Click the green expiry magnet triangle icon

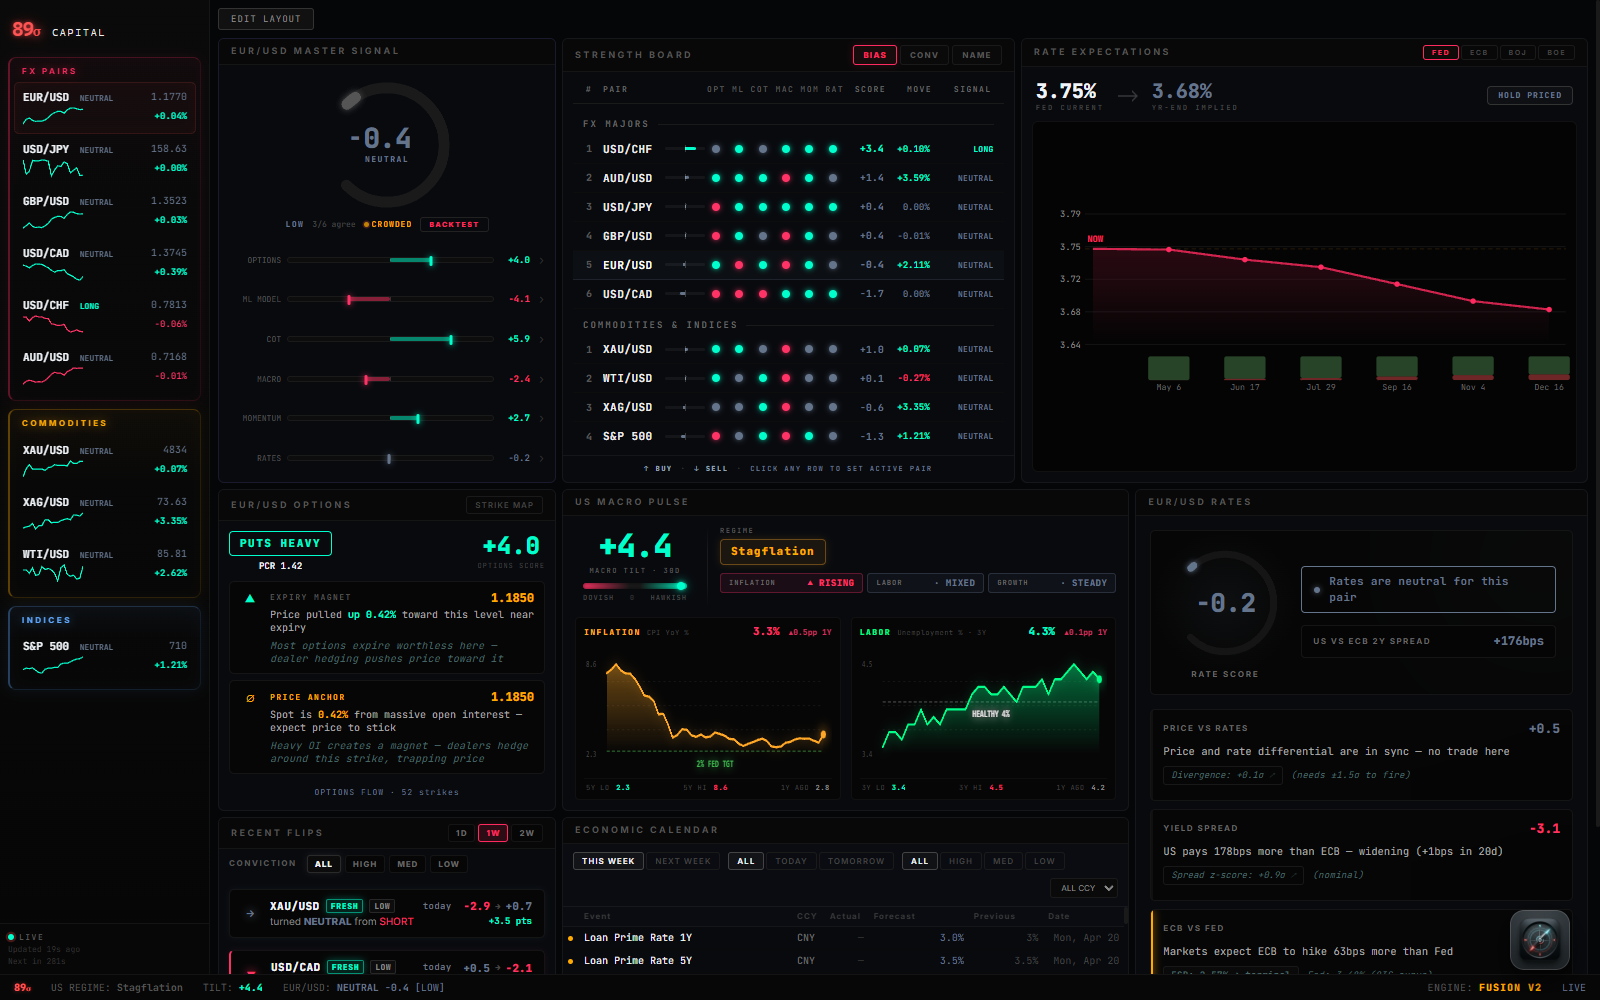coord(249,597)
